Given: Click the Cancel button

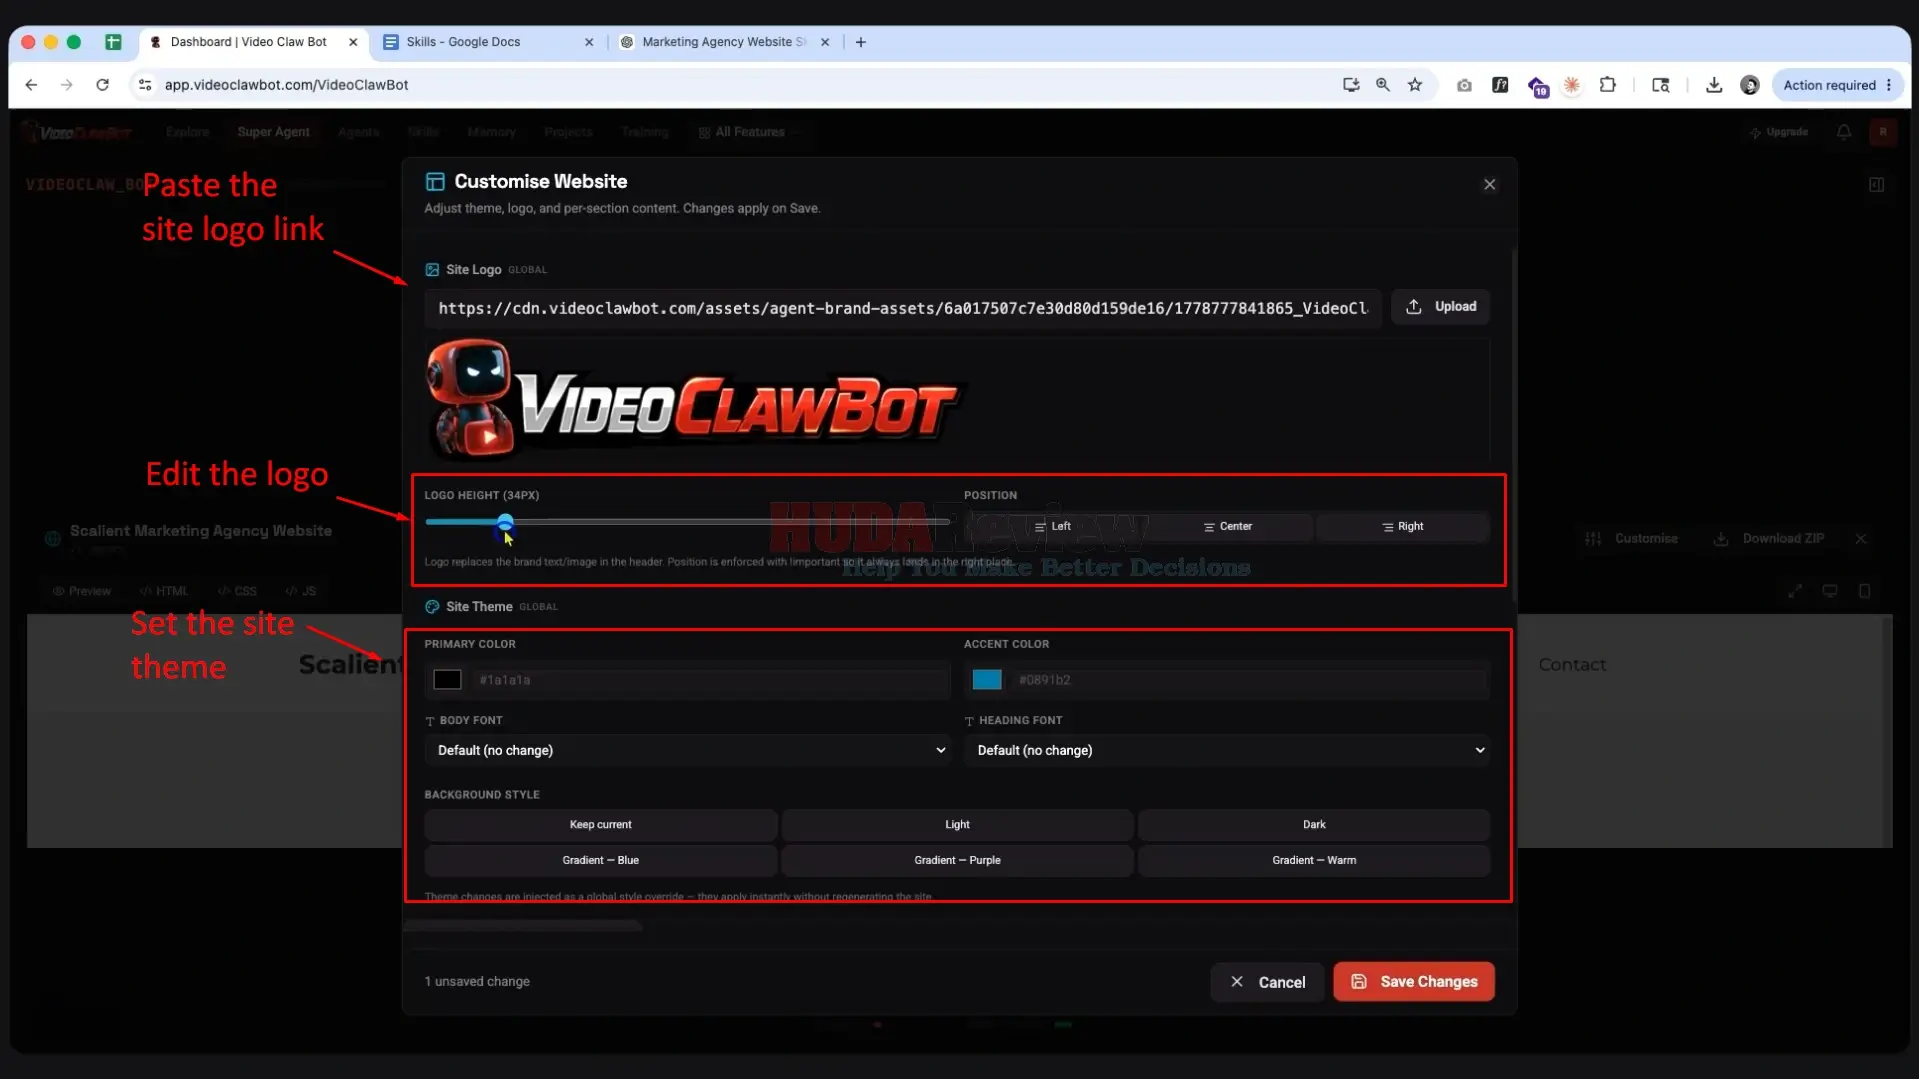Looking at the screenshot, I should [x=1267, y=982].
